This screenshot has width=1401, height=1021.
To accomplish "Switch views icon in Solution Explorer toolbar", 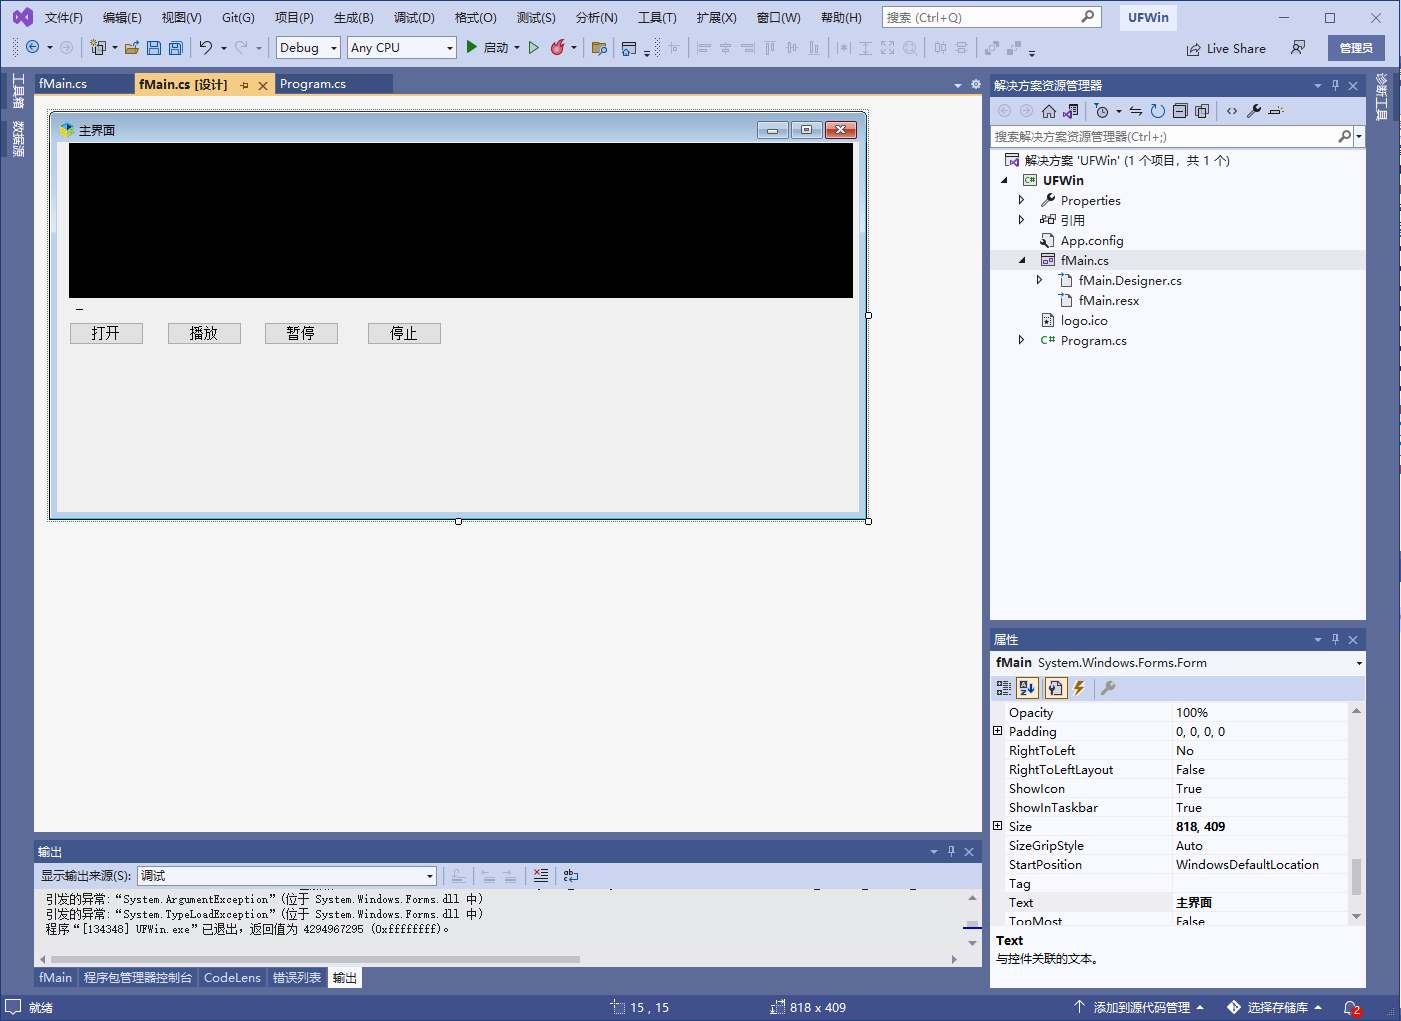I will pyautogui.click(x=1071, y=111).
